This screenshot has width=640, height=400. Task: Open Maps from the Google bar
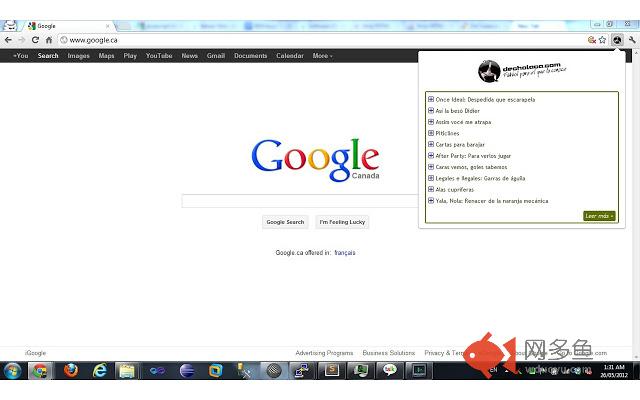[106, 56]
